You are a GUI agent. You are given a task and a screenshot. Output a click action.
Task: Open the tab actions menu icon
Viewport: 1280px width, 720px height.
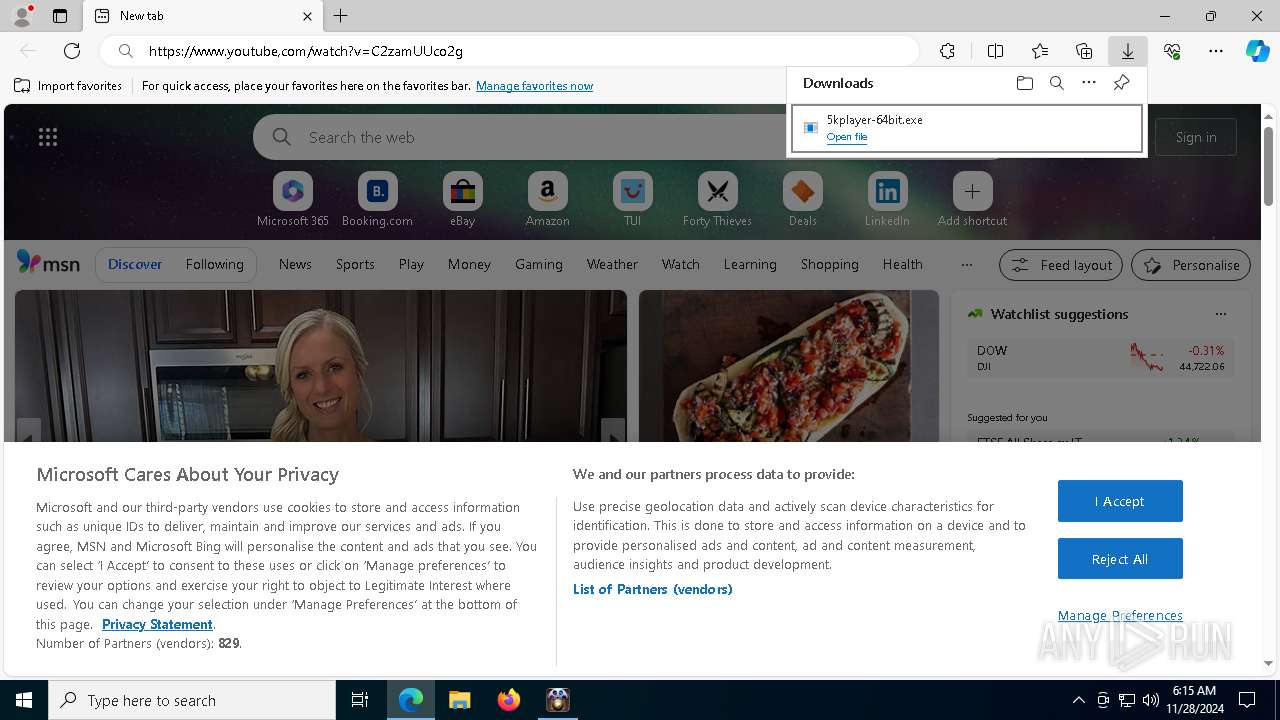[x=60, y=16]
